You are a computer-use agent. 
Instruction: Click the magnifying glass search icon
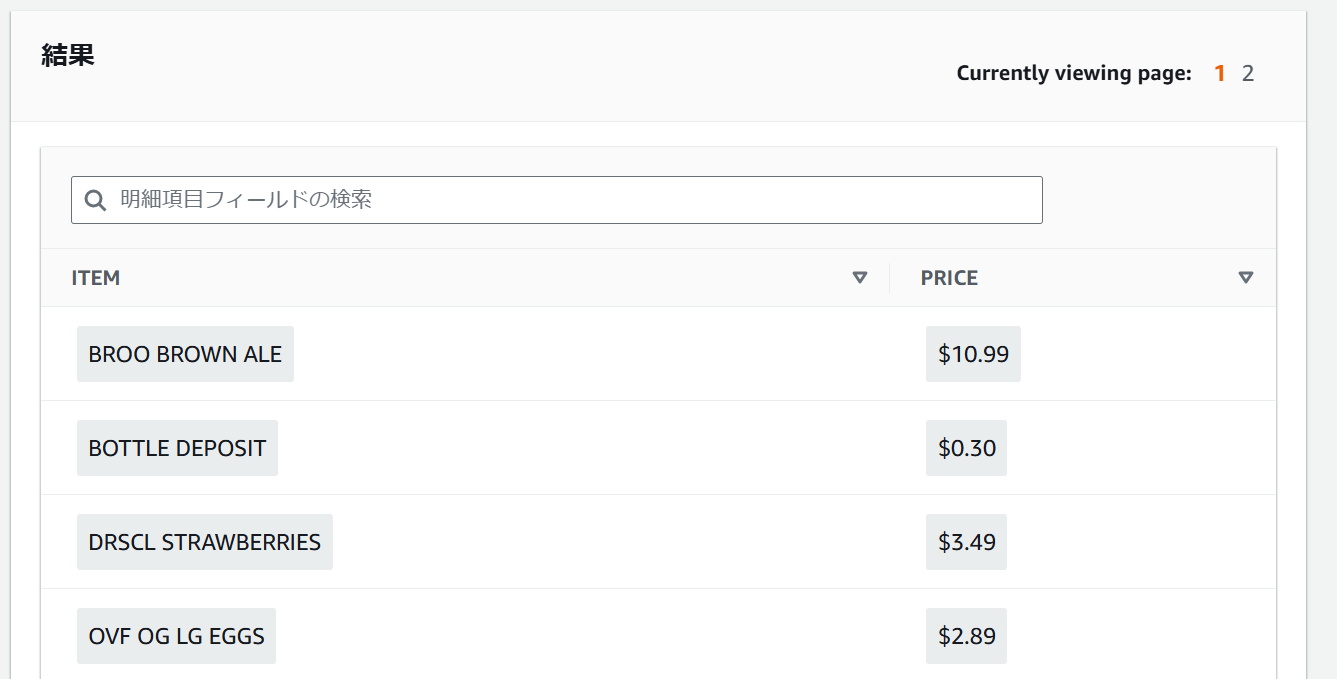[x=96, y=200]
